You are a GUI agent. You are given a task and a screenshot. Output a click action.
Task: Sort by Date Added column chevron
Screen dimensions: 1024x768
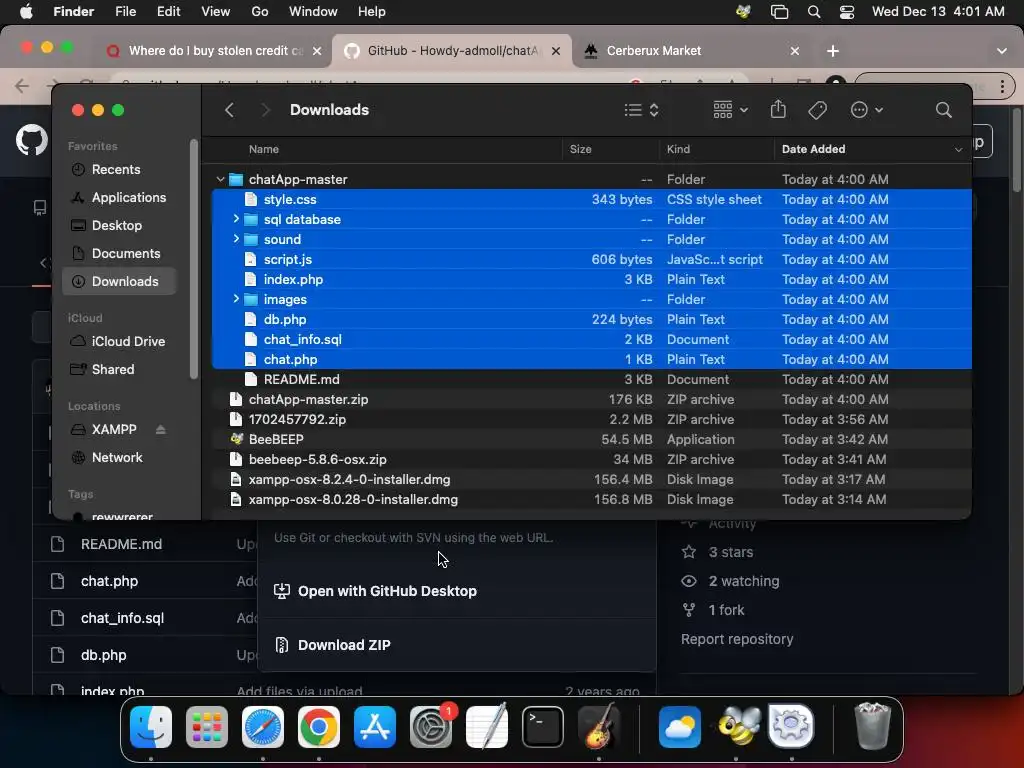click(x=958, y=150)
